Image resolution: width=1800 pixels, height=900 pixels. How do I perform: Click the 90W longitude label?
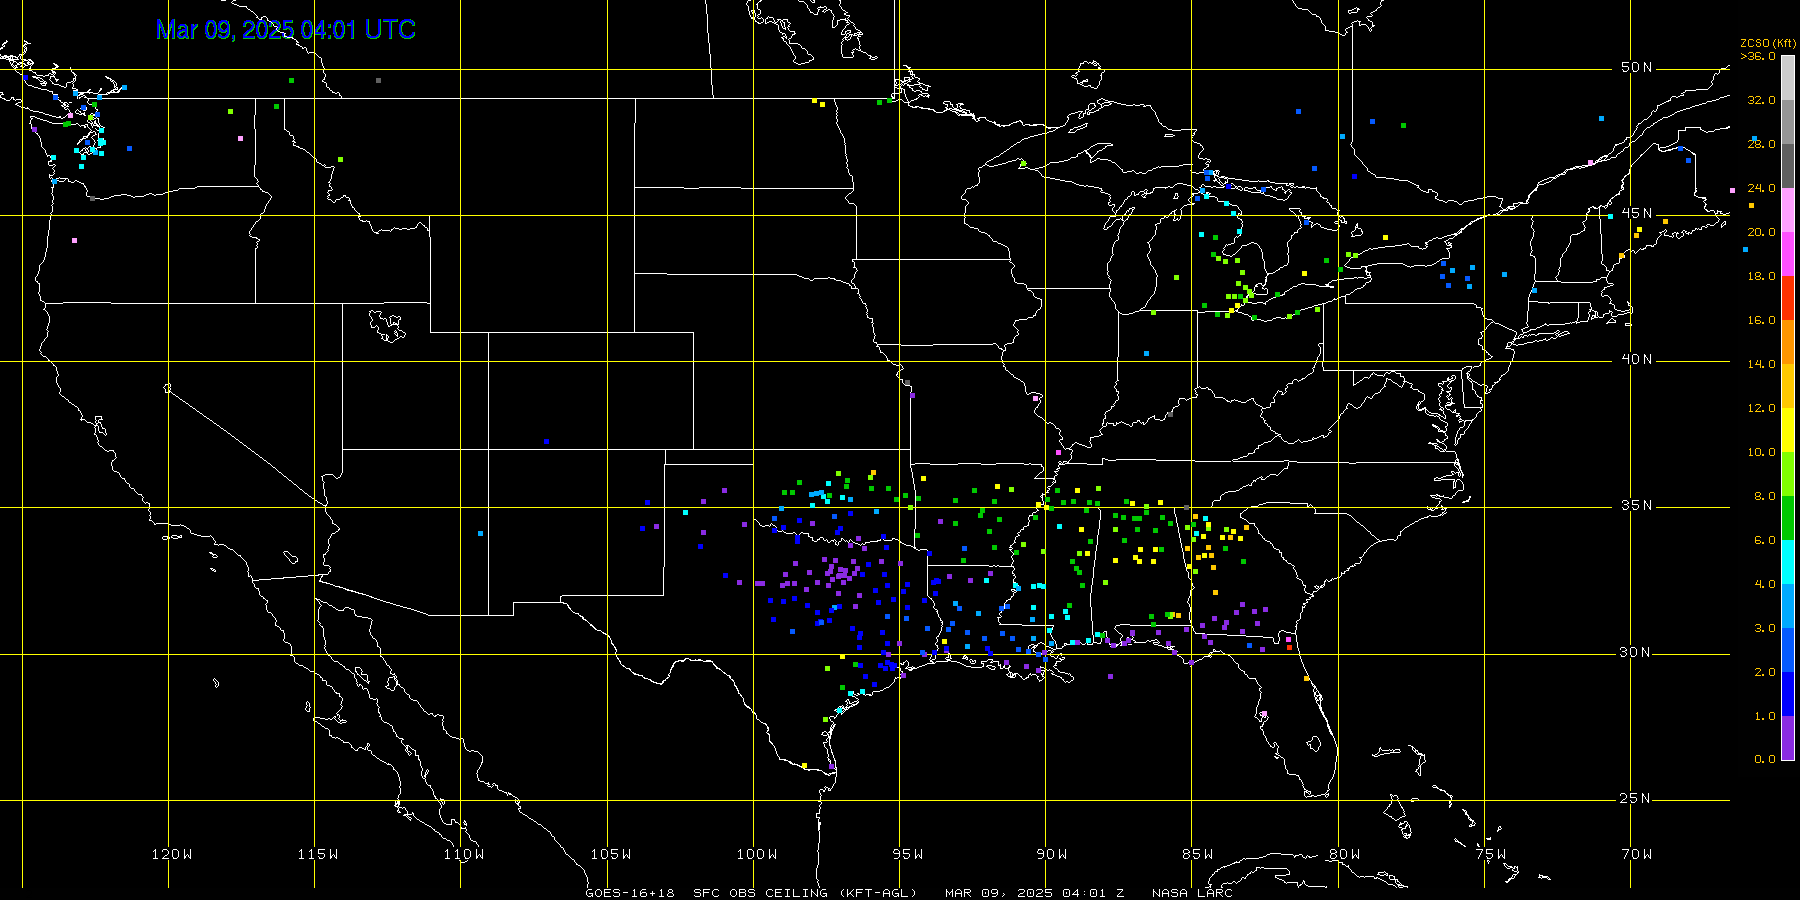click(x=1052, y=854)
